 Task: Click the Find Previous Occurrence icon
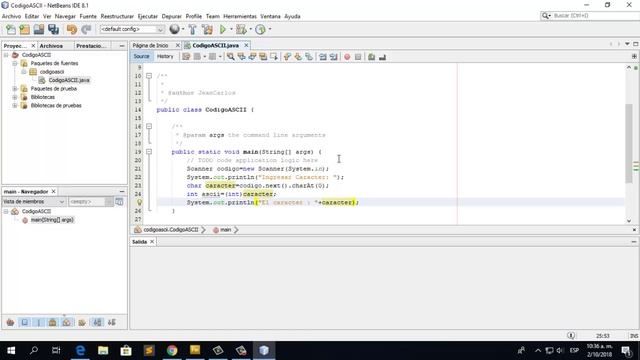point(242,57)
